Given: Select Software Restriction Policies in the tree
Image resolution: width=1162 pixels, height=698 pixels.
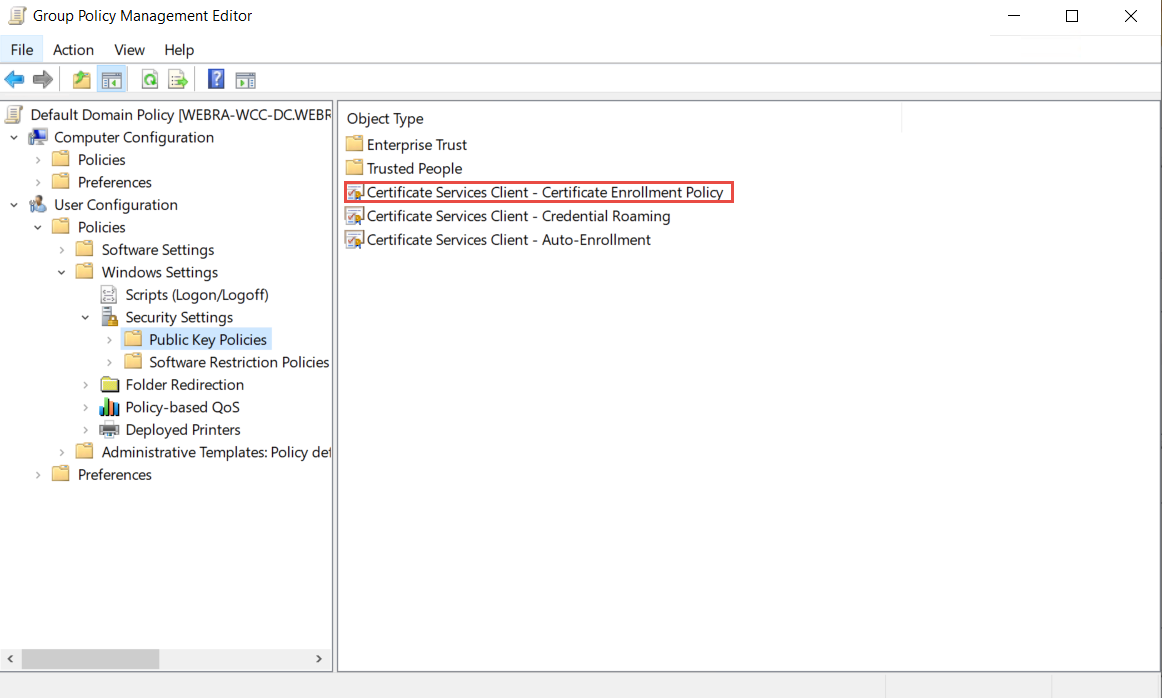Looking at the screenshot, I should 238,362.
